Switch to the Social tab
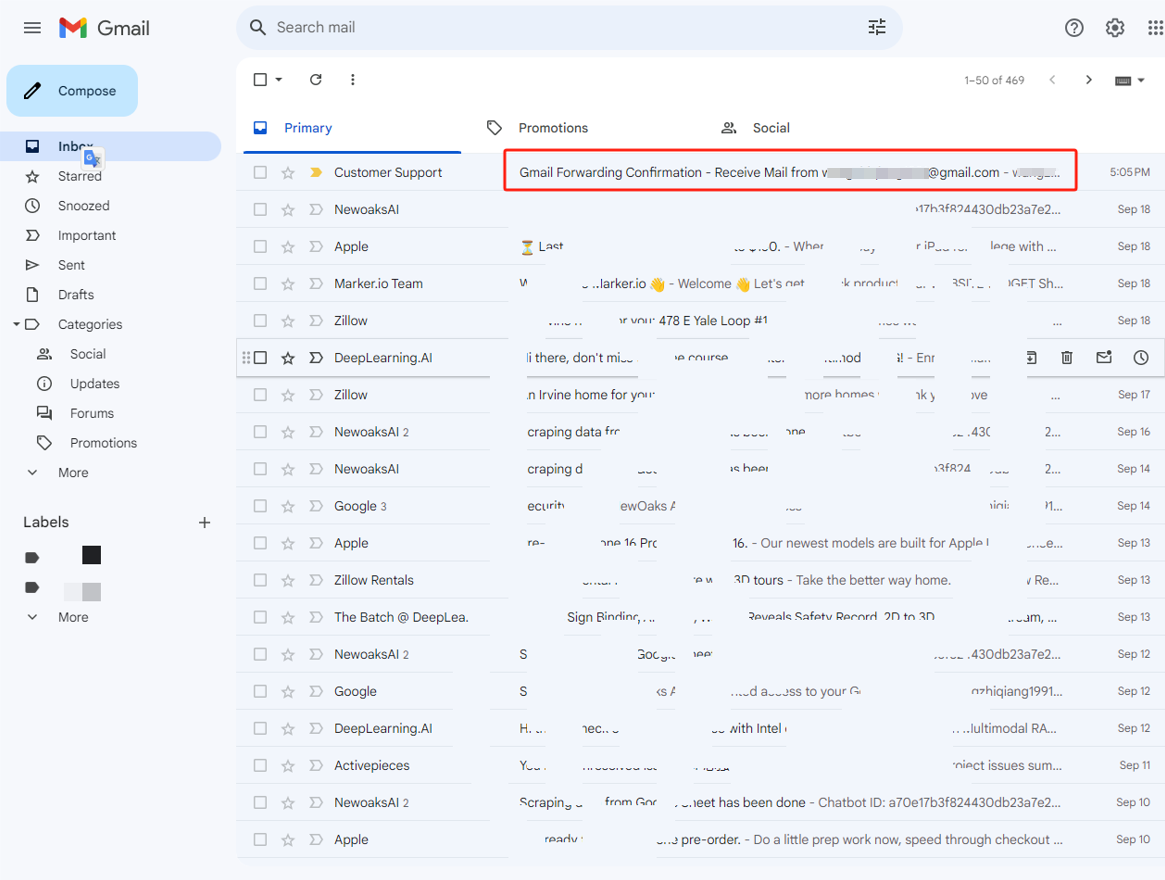The image size is (1165, 880). click(770, 128)
